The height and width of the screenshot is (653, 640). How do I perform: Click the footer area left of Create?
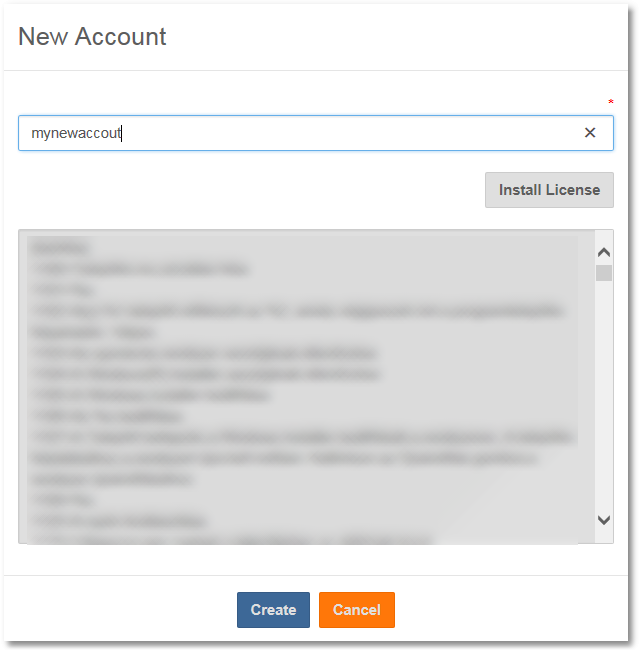[120, 610]
